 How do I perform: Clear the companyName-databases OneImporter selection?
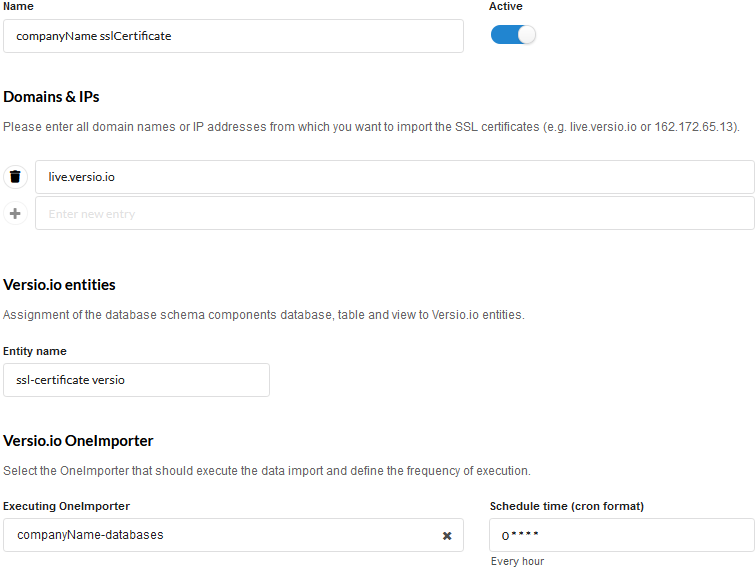[x=447, y=536]
